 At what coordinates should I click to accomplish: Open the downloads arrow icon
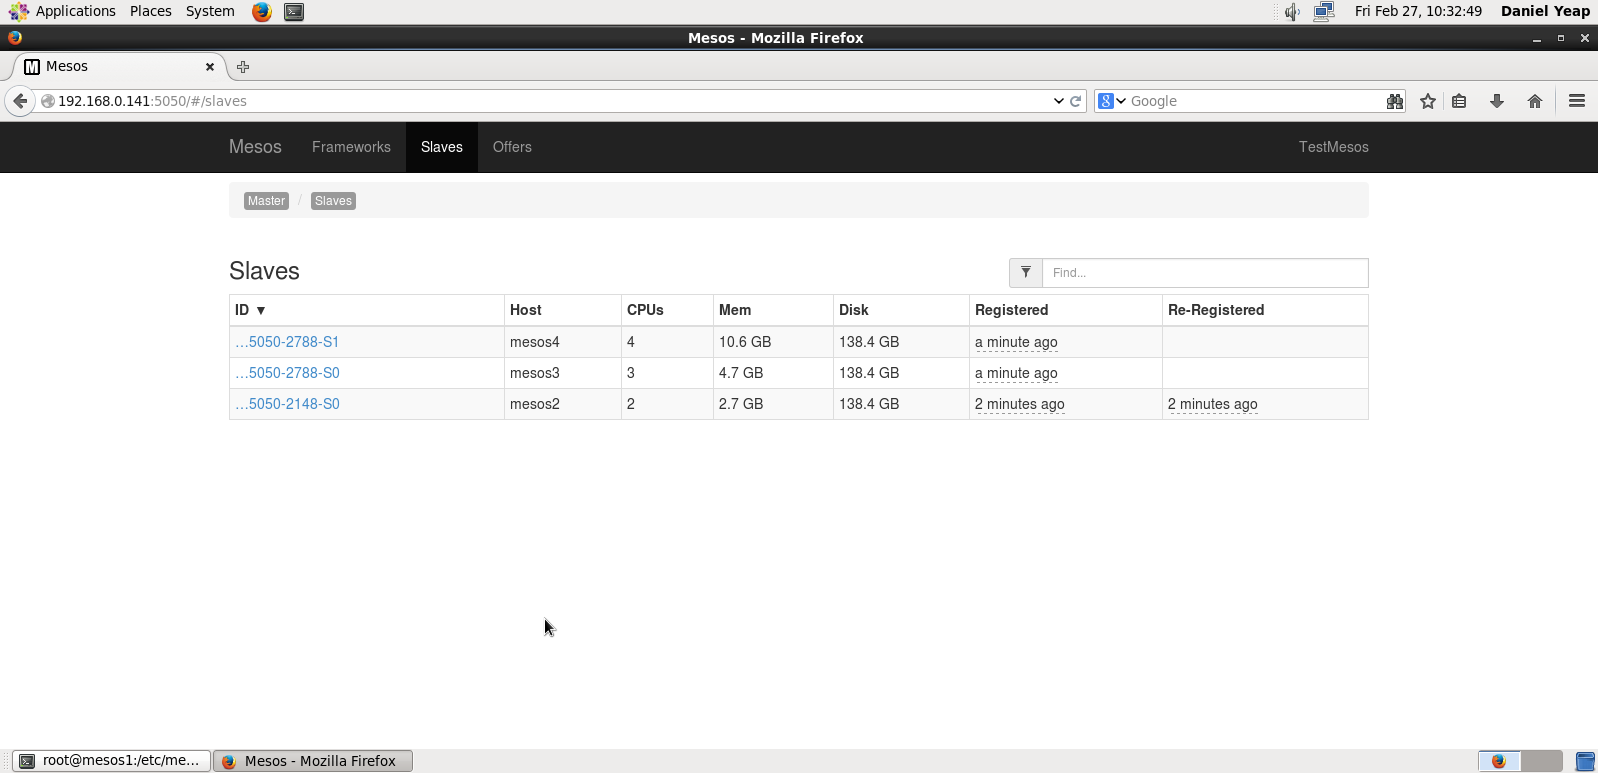[1497, 101]
